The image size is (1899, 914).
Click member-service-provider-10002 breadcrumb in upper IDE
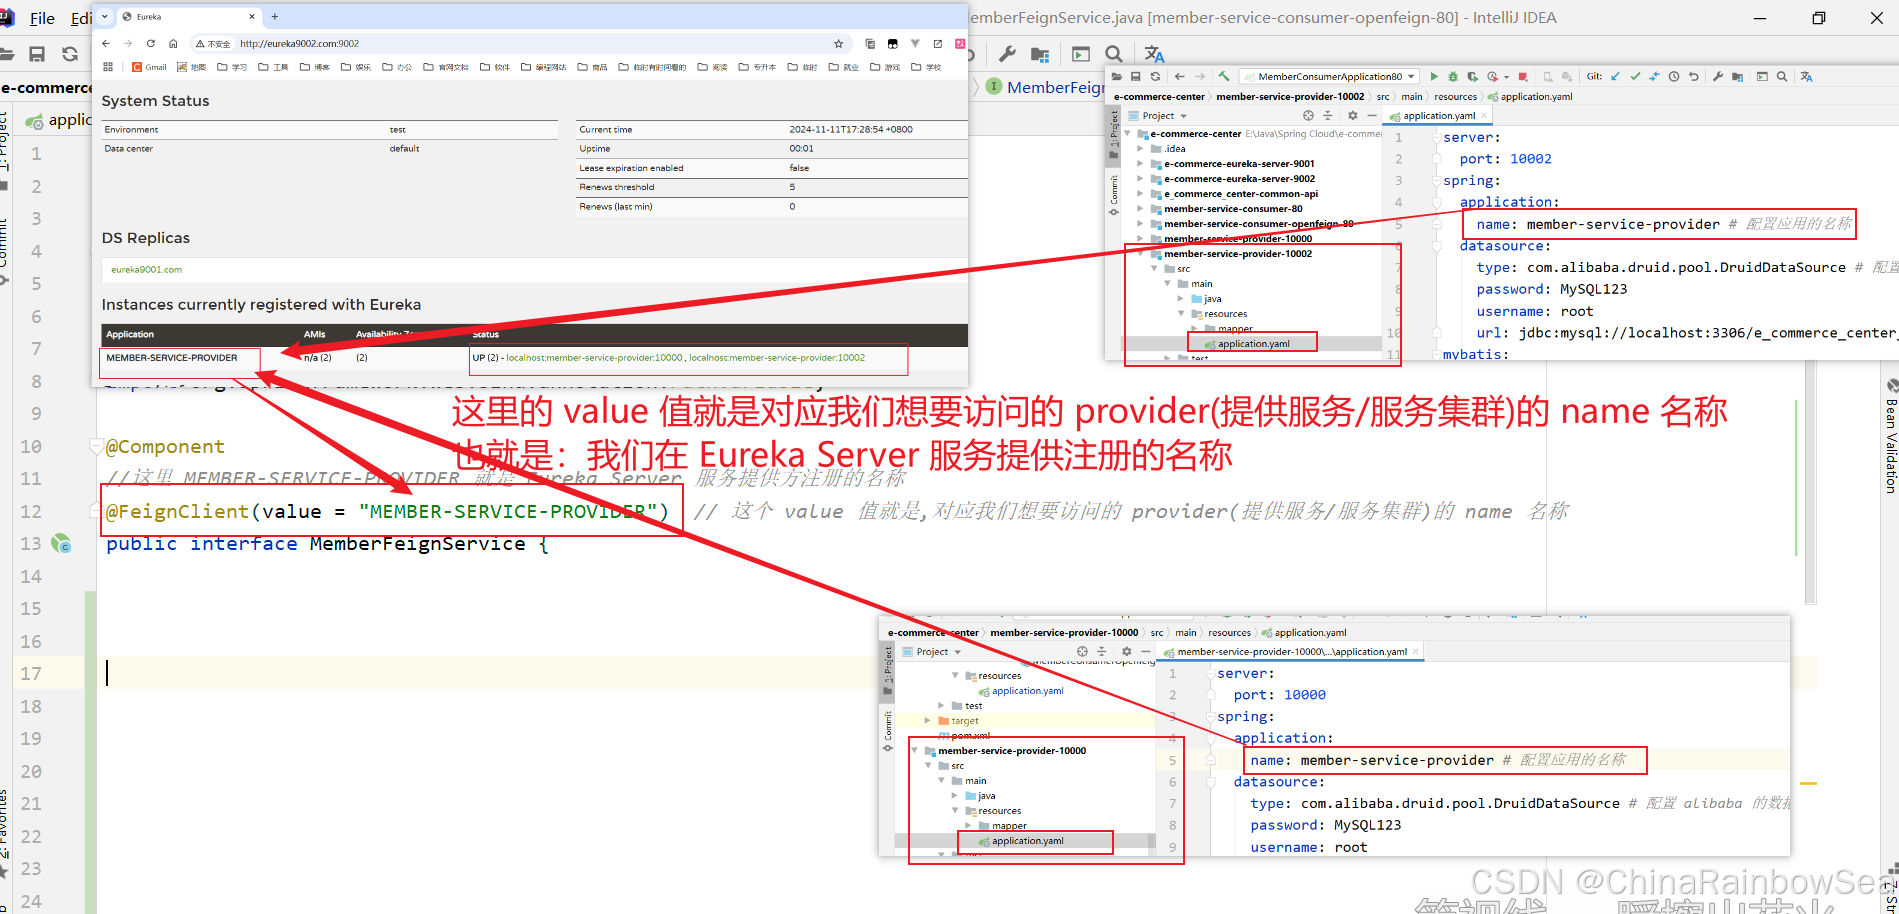(1290, 97)
